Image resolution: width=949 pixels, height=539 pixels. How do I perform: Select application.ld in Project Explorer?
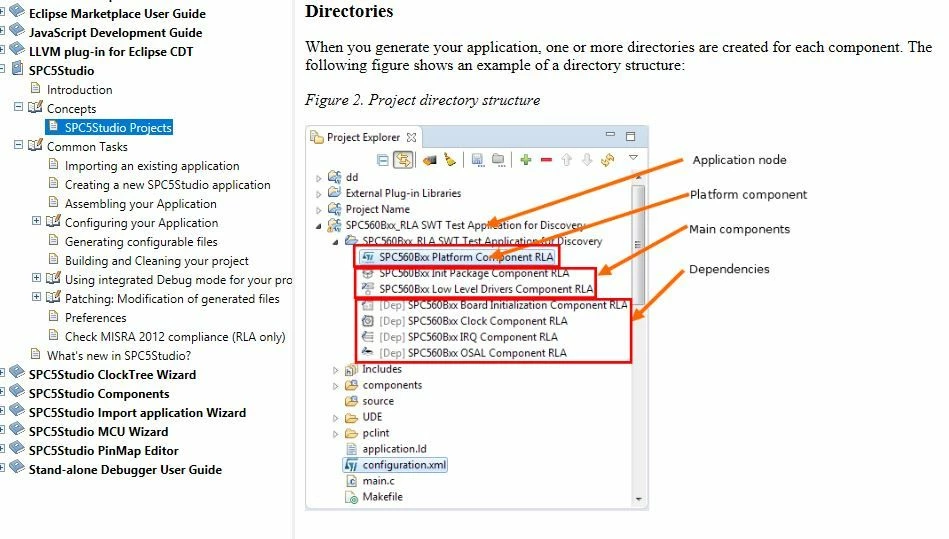pos(394,449)
